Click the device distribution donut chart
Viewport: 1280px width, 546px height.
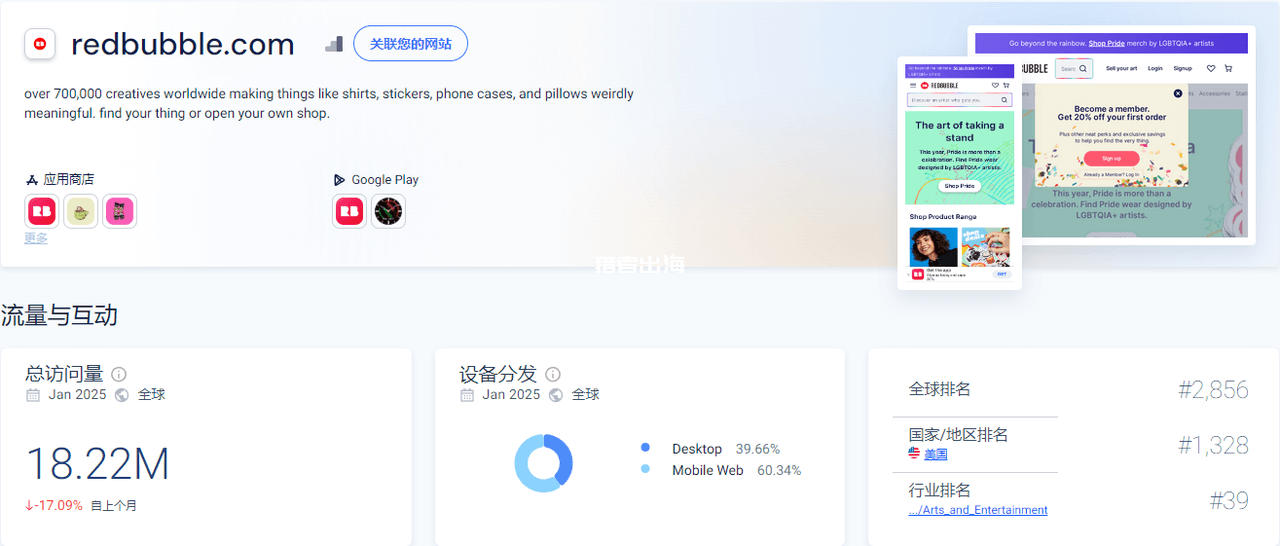coord(544,463)
